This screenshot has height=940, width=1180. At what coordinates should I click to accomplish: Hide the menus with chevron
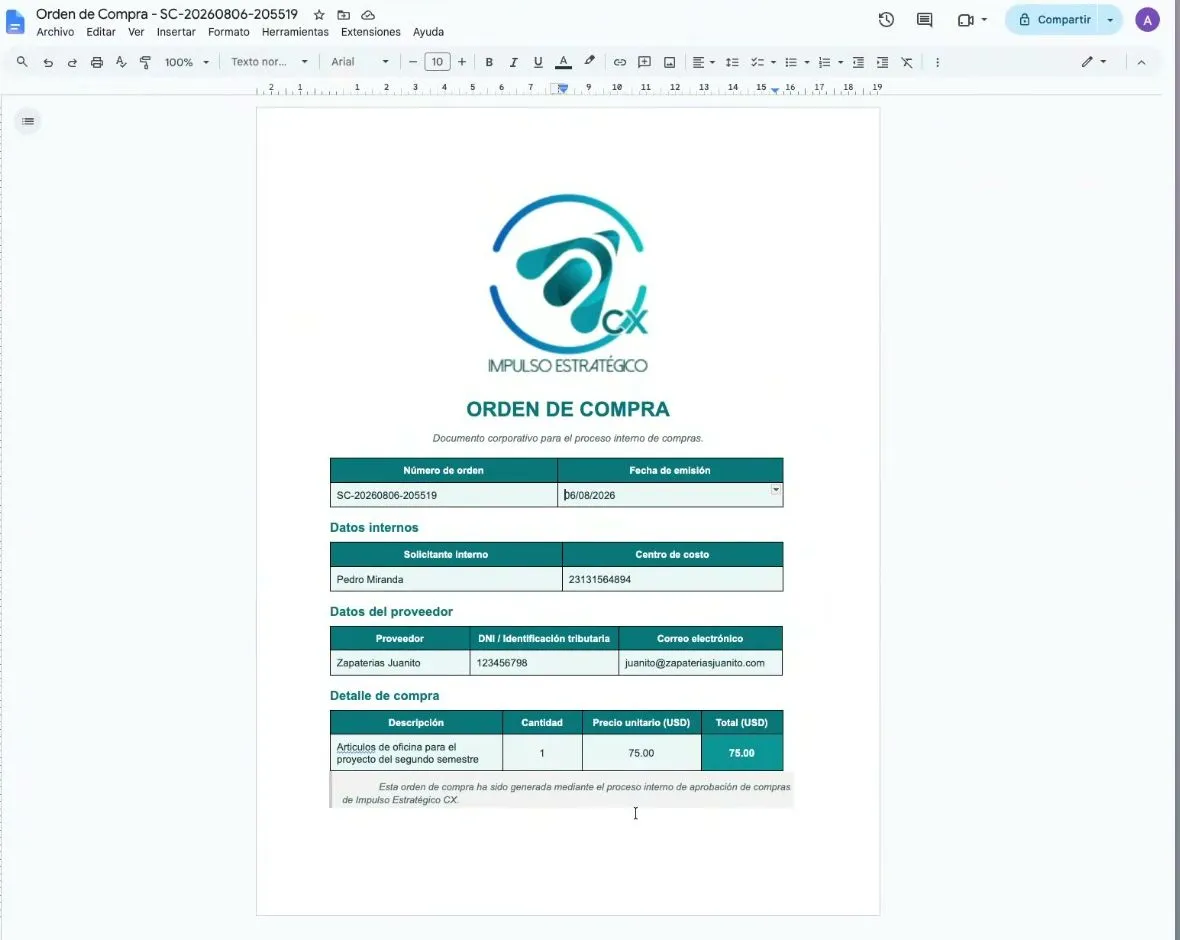click(1141, 62)
